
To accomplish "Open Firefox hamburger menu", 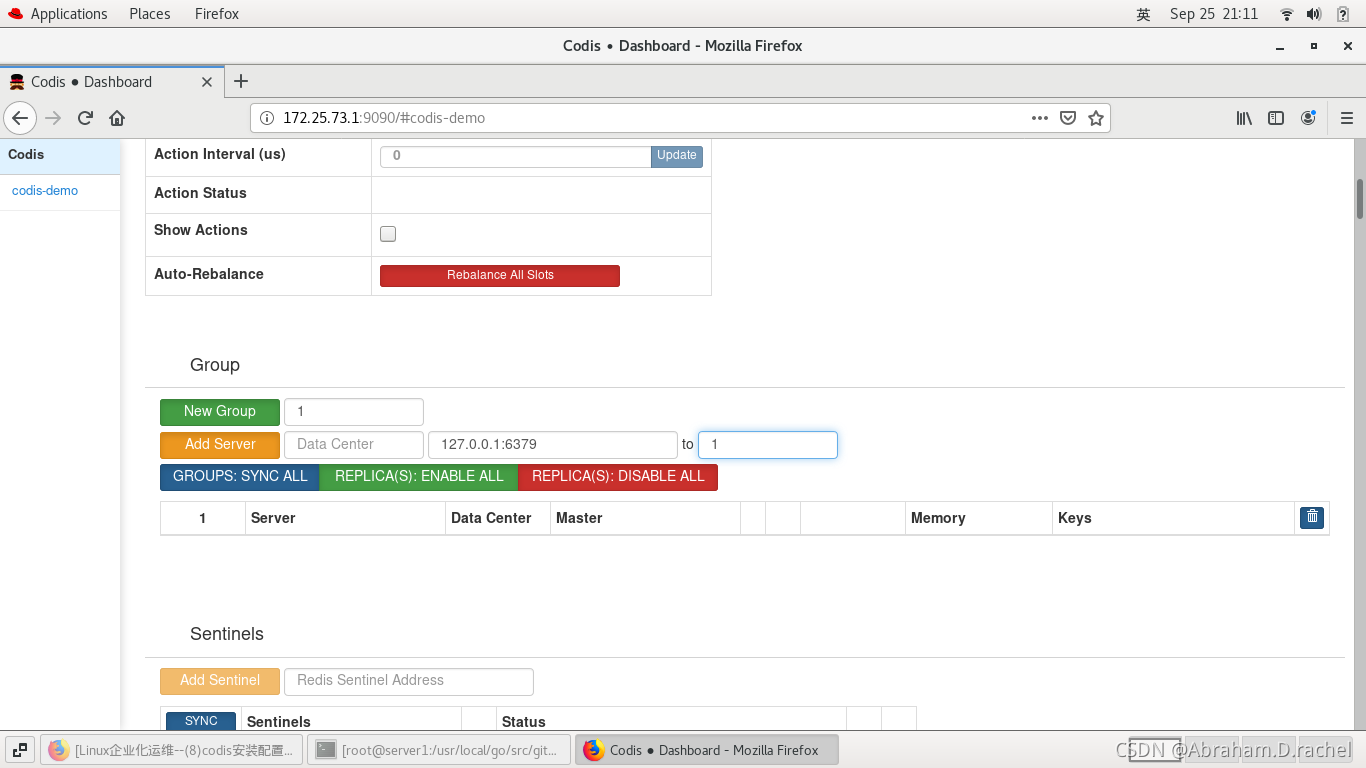I will [x=1347, y=118].
